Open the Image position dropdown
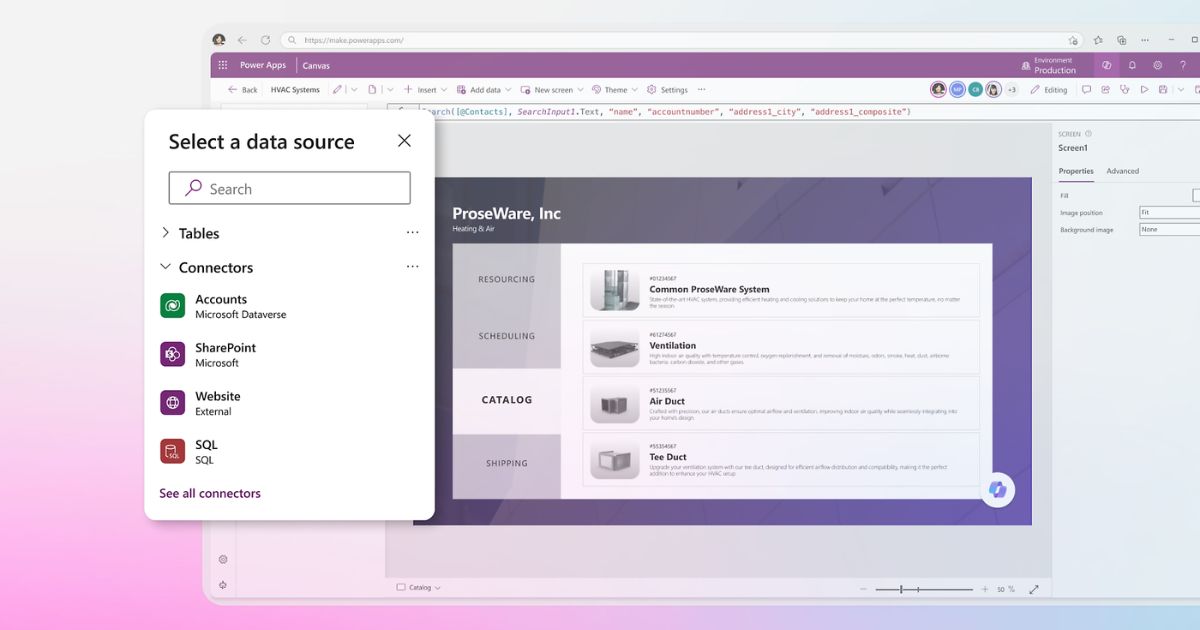 pyautogui.click(x=1170, y=213)
